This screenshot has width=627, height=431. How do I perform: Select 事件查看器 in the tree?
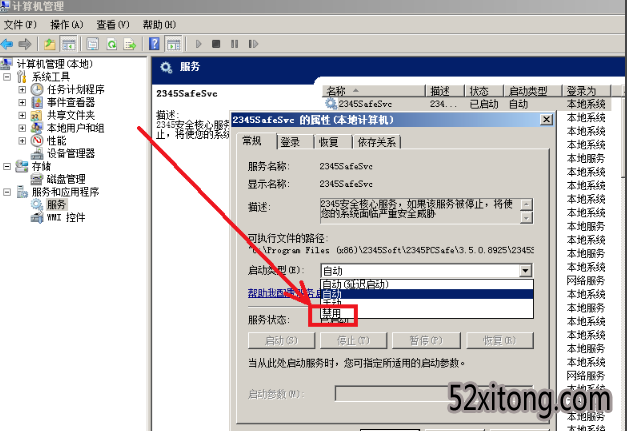point(71,102)
